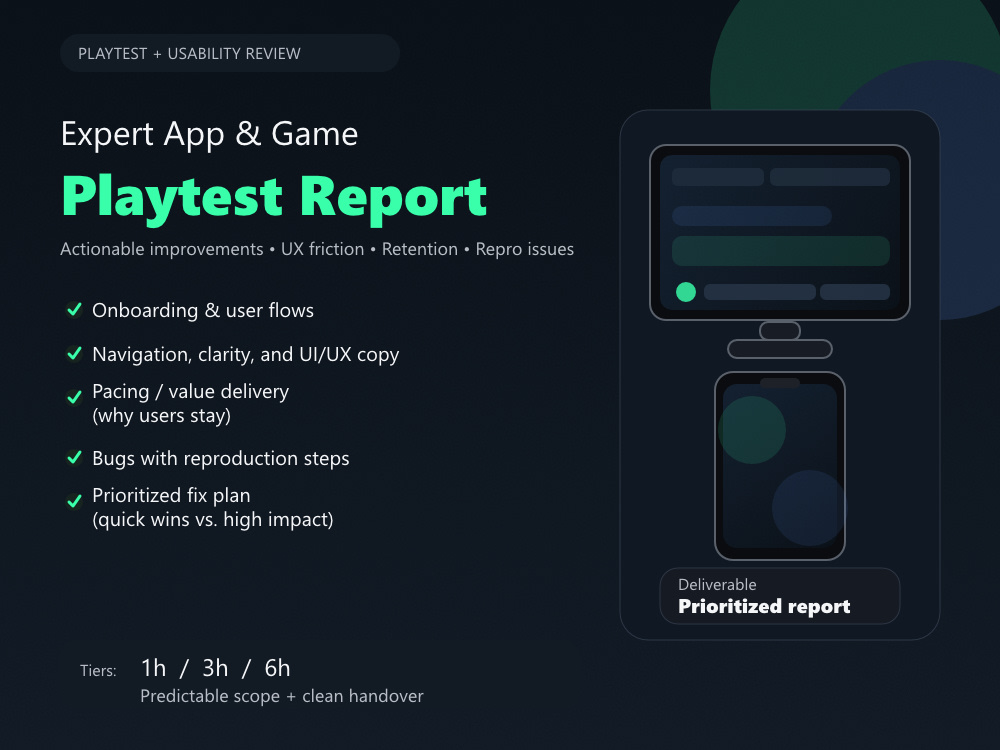
Task: Click the green bar in the monitor mockup
Action: (x=781, y=251)
